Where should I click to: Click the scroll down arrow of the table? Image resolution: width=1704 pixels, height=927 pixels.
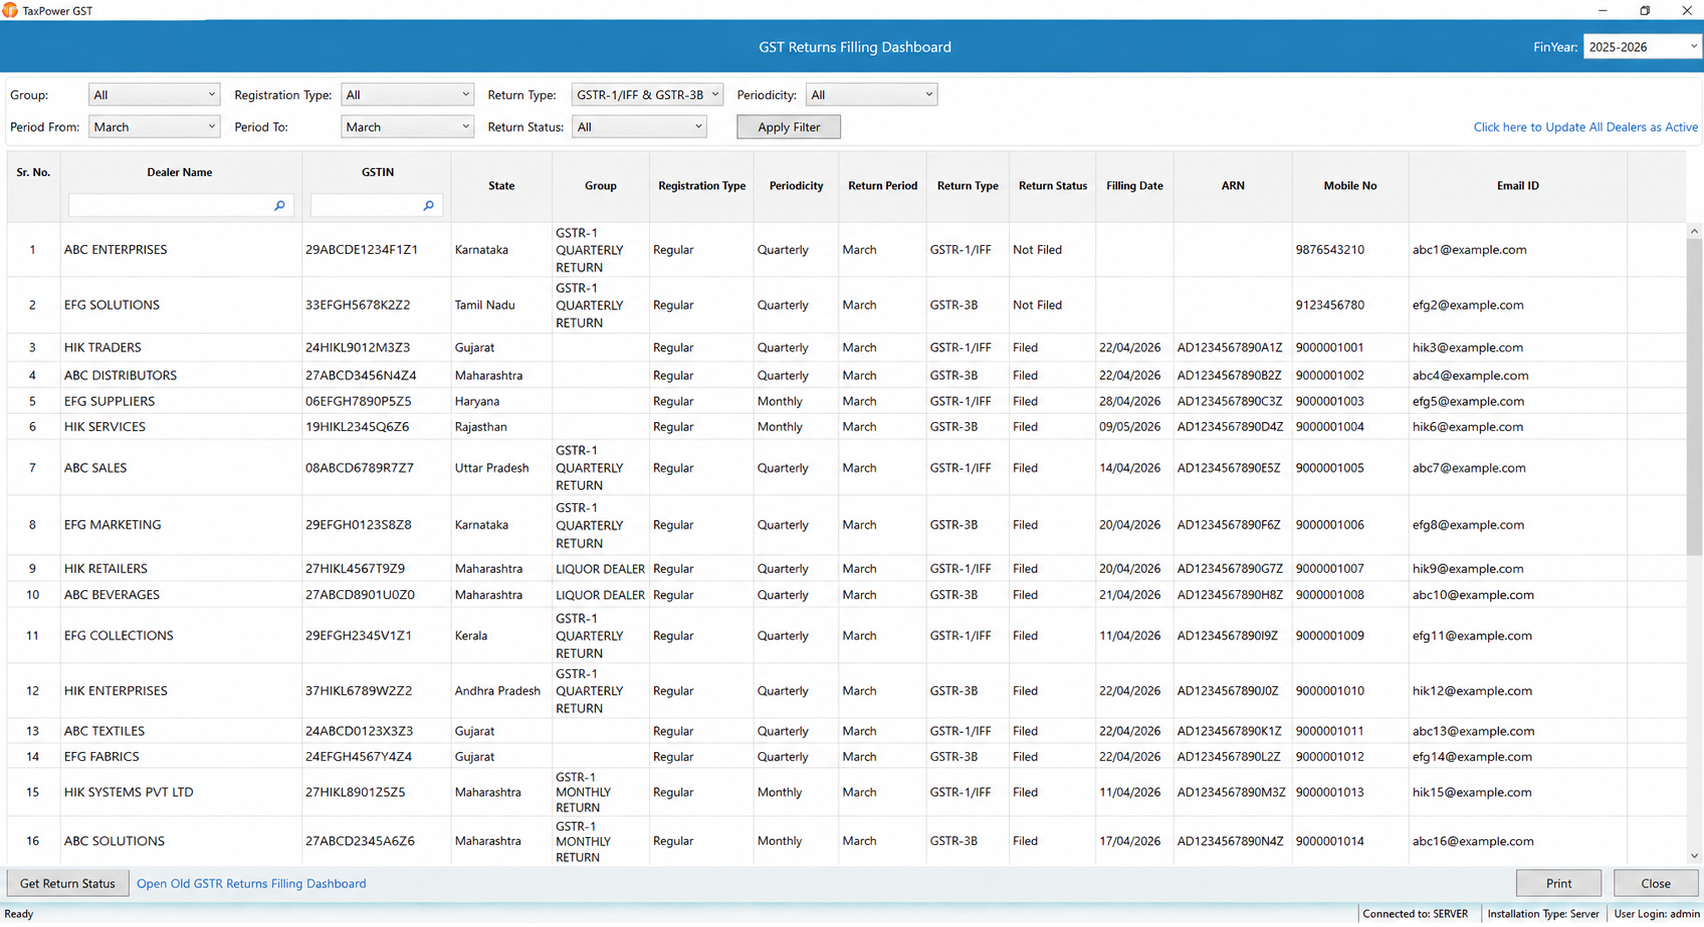(1694, 856)
